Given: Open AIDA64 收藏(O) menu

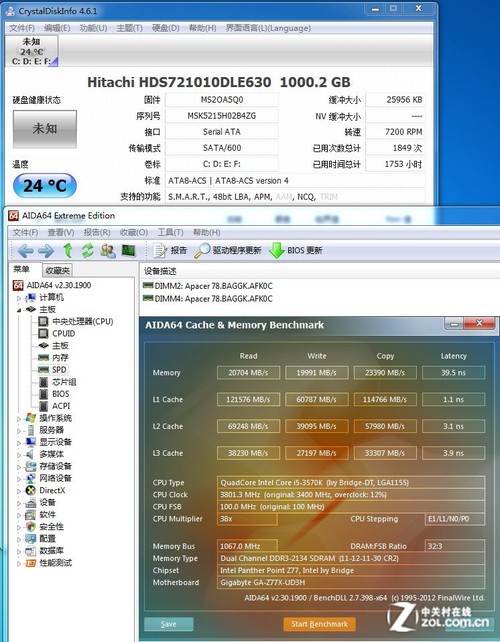Looking at the screenshot, I should pos(134,233).
